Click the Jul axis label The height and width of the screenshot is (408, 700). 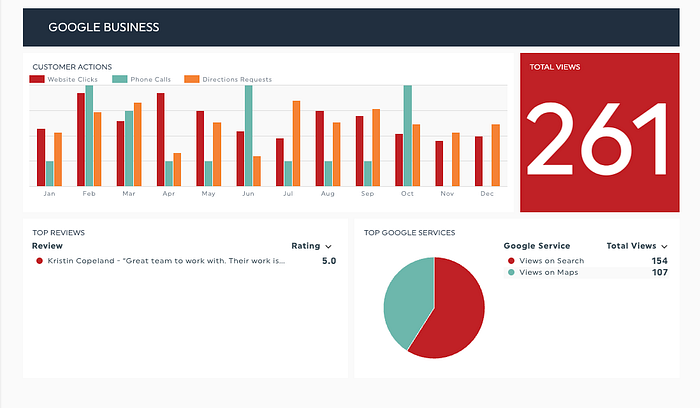(288, 193)
